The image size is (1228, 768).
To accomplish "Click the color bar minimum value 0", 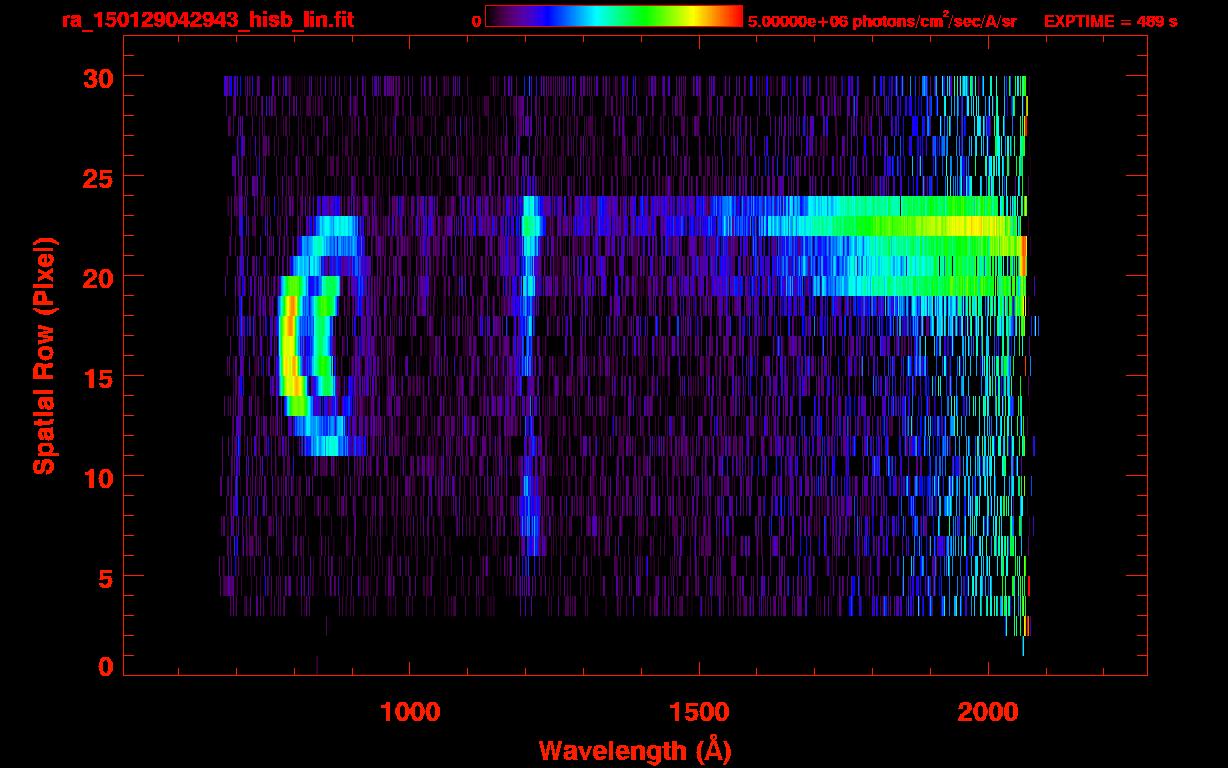I will 476,21.
